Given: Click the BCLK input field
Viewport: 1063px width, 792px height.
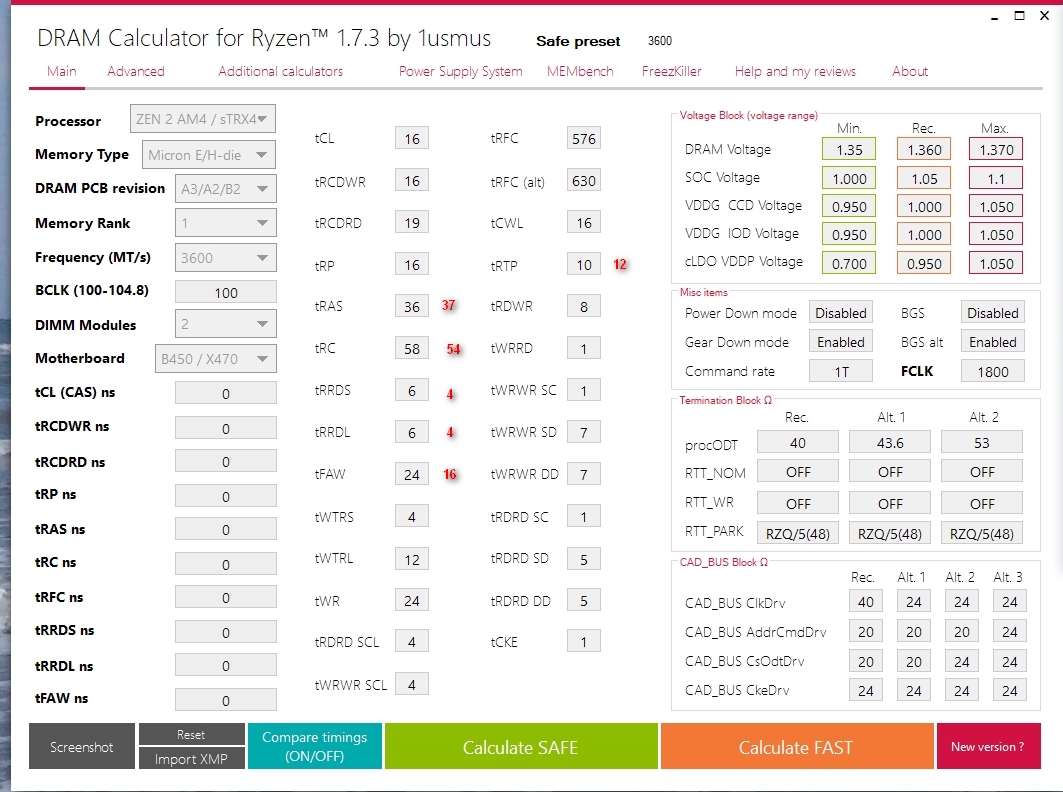Looking at the screenshot, I should pyautogui.click(x=226, y=292).
